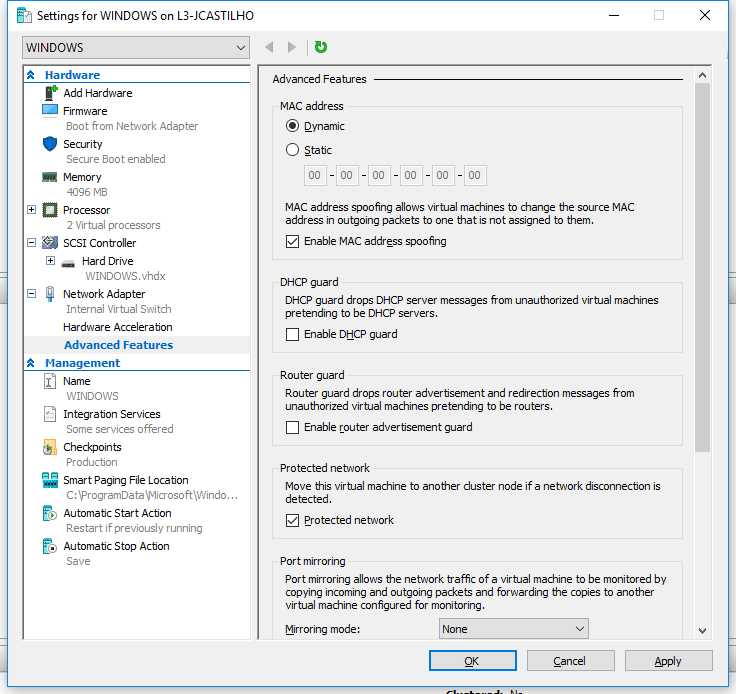Click the Apply button

pos(668,661)
